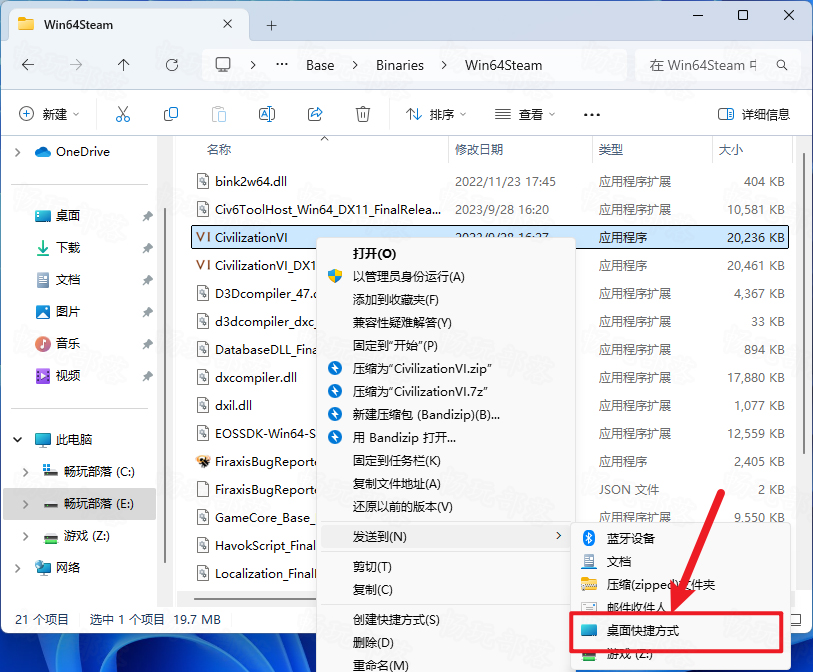Click the Bandizip icon beside 压缩为"CivilizationVI.7z"

[335, 391]
